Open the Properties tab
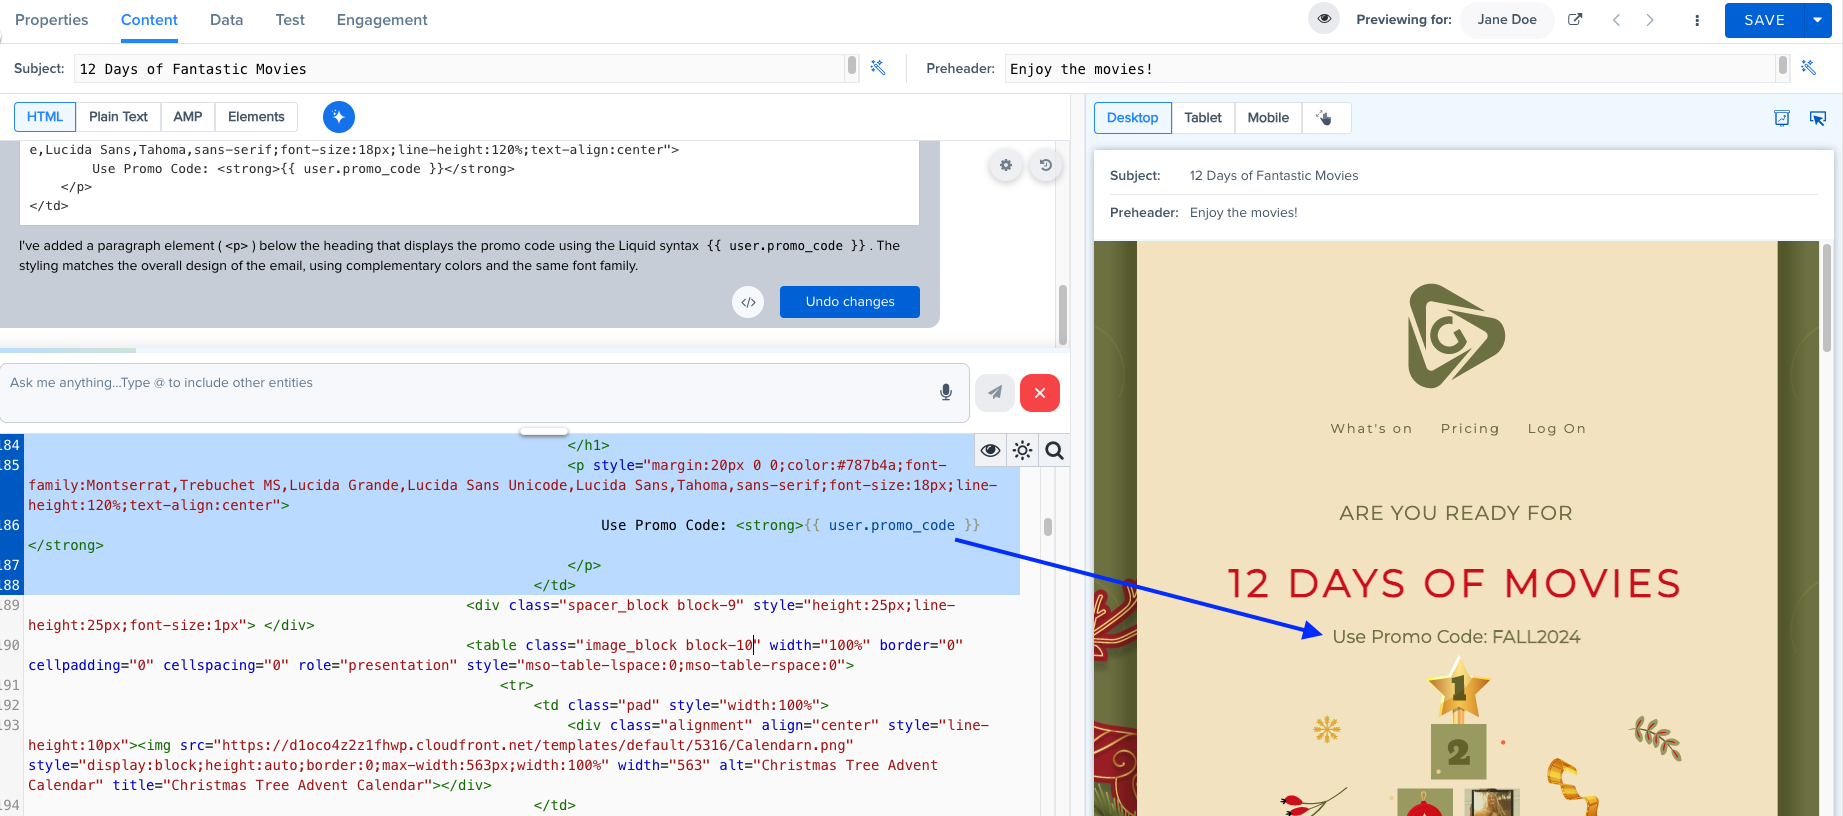 coord(52,20)
